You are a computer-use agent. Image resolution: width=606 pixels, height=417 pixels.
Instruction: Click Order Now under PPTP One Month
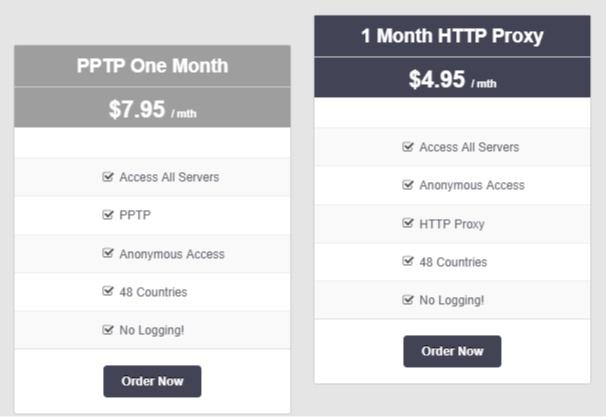(x=152, y=381)
